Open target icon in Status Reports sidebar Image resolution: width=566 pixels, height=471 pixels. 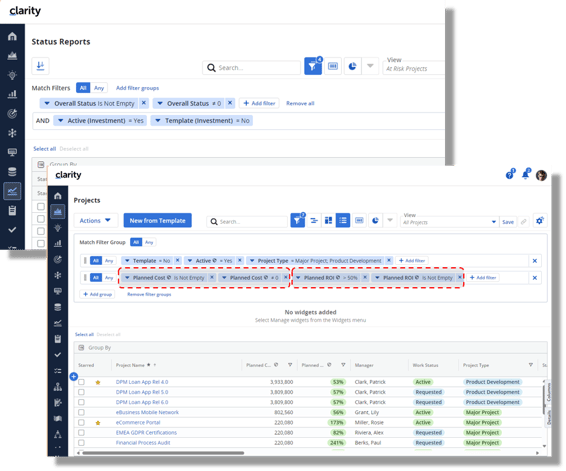coord(12,114)
